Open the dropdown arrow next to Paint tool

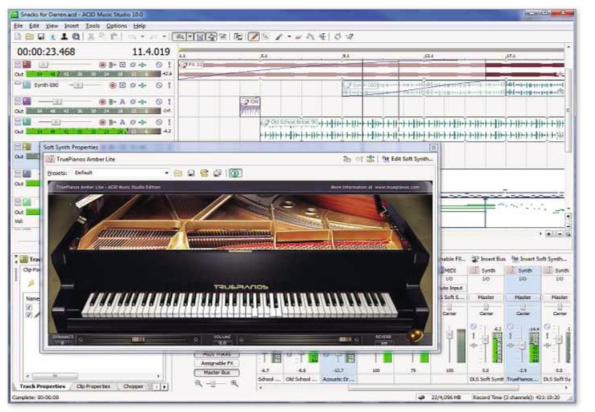pos(289,37)
